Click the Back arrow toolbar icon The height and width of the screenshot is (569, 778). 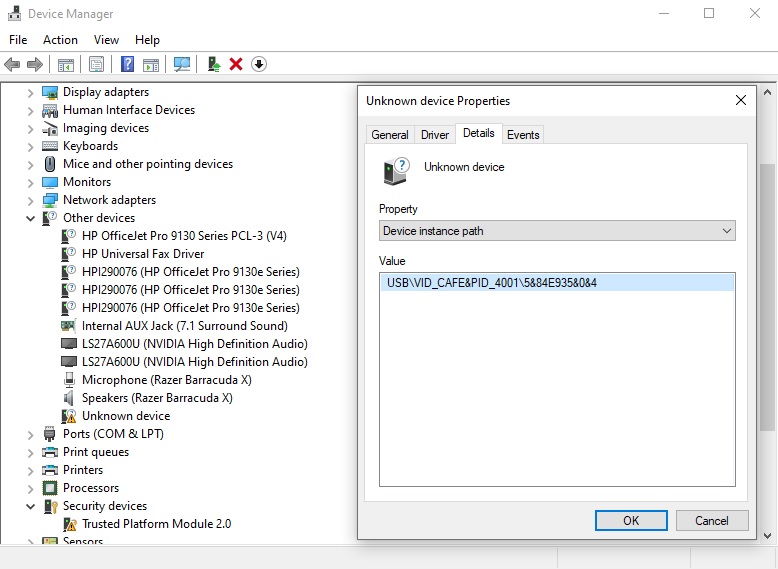tap(12, 64)
